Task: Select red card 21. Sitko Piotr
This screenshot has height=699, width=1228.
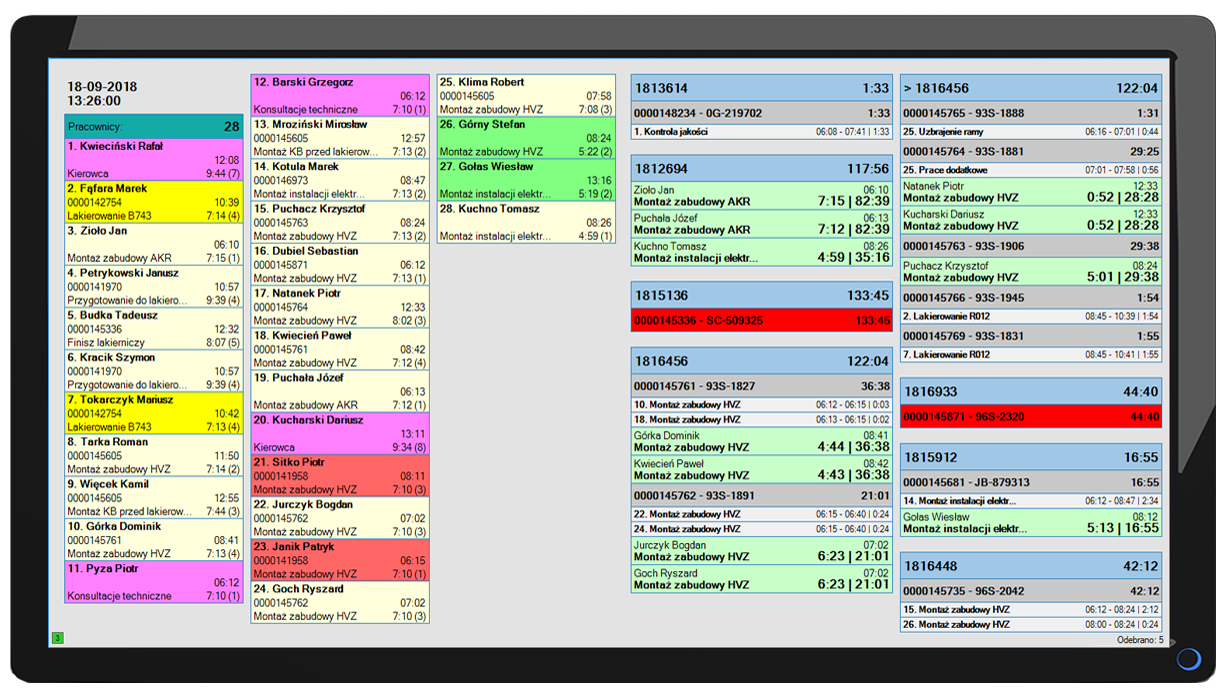Action: [340, 476]
